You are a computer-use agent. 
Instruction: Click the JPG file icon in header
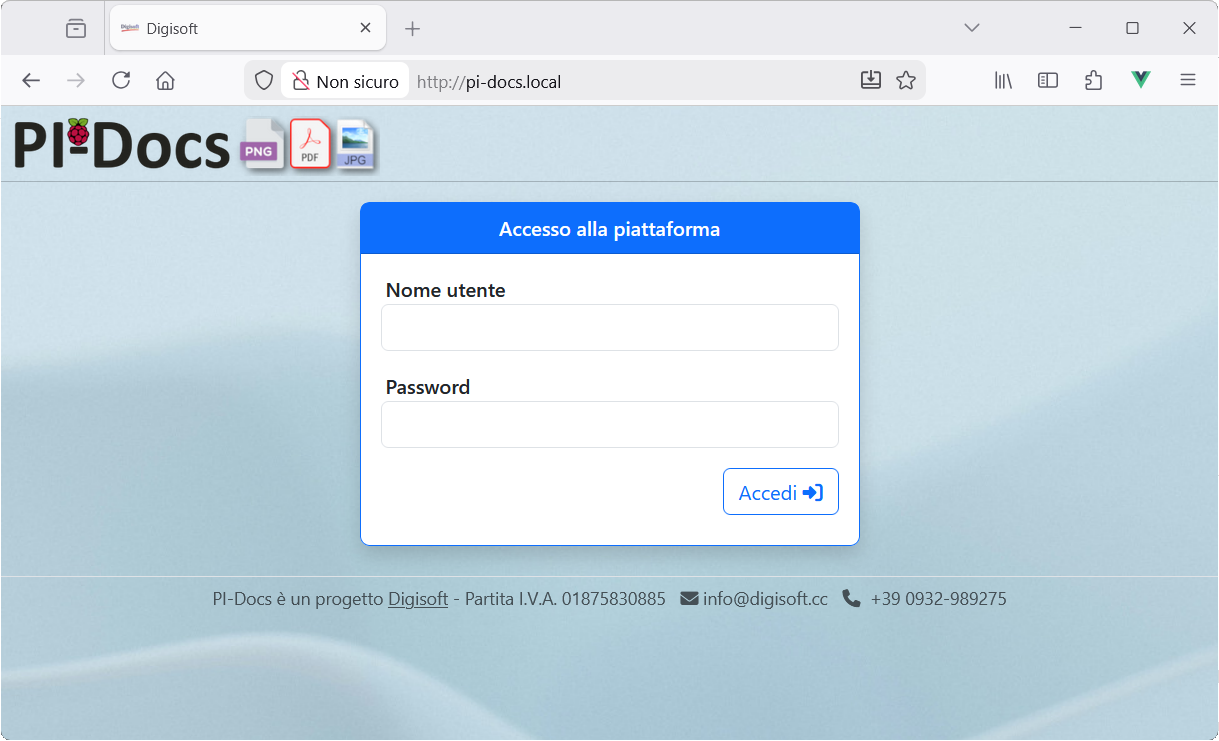coord(355,144)
